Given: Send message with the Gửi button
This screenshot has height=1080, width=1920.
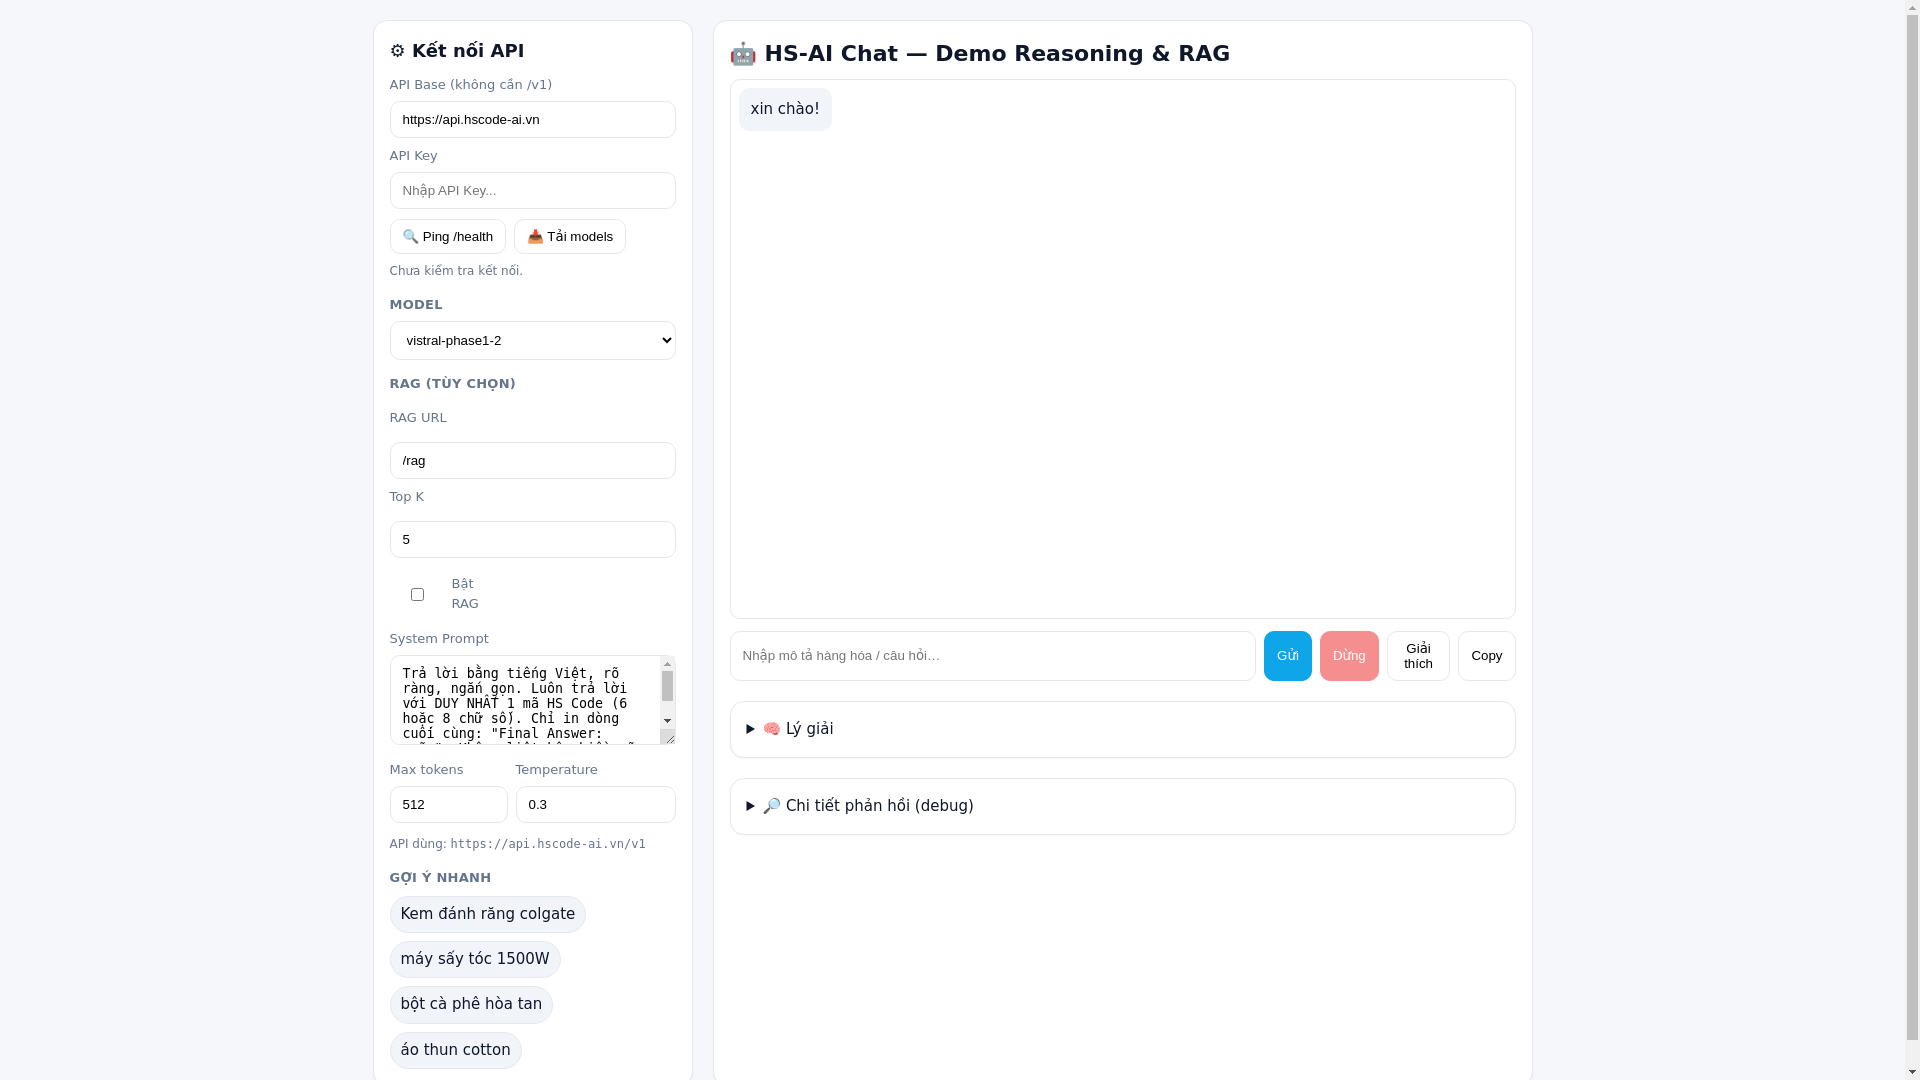Looking at the screenshot, I should 1287,656.
